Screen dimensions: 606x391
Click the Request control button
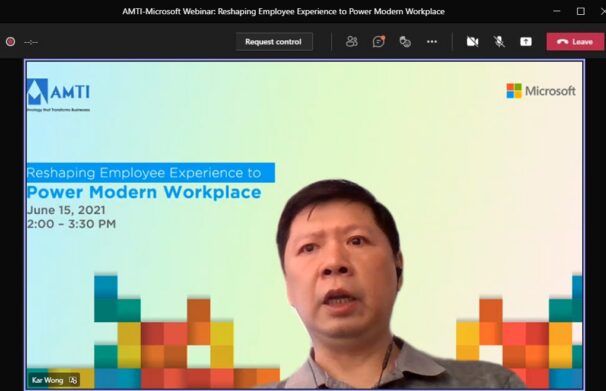(274, 42)
